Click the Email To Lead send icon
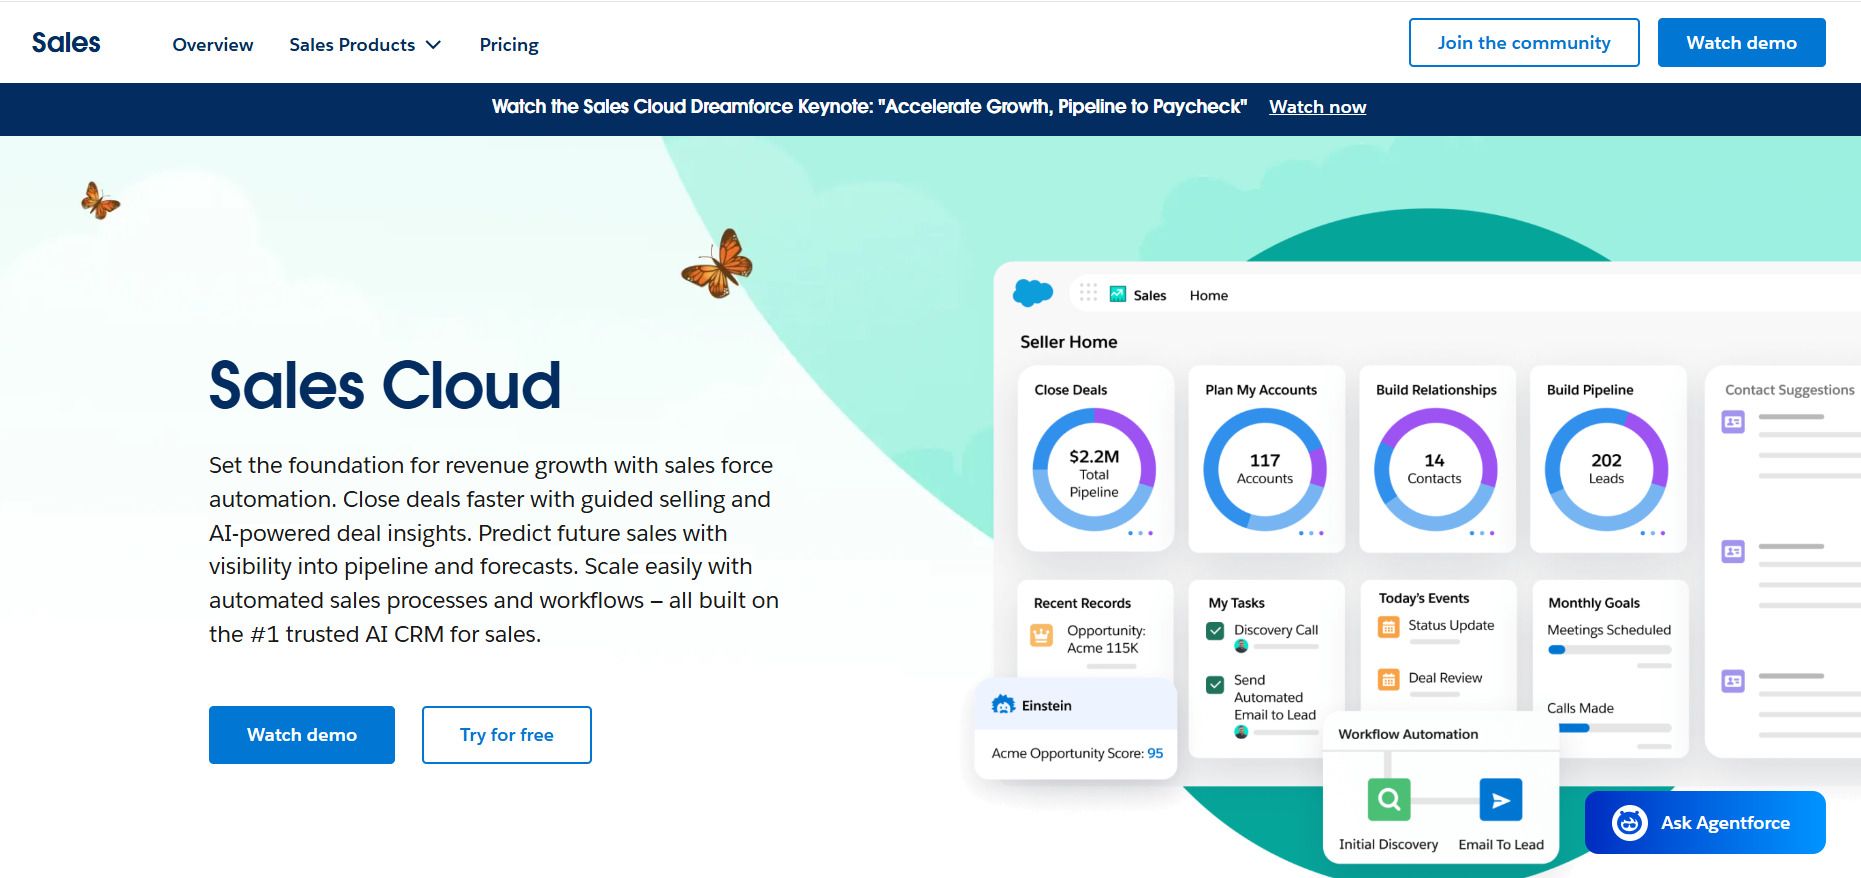The width and height of the screenshot is (1861, 878). 1501,800
